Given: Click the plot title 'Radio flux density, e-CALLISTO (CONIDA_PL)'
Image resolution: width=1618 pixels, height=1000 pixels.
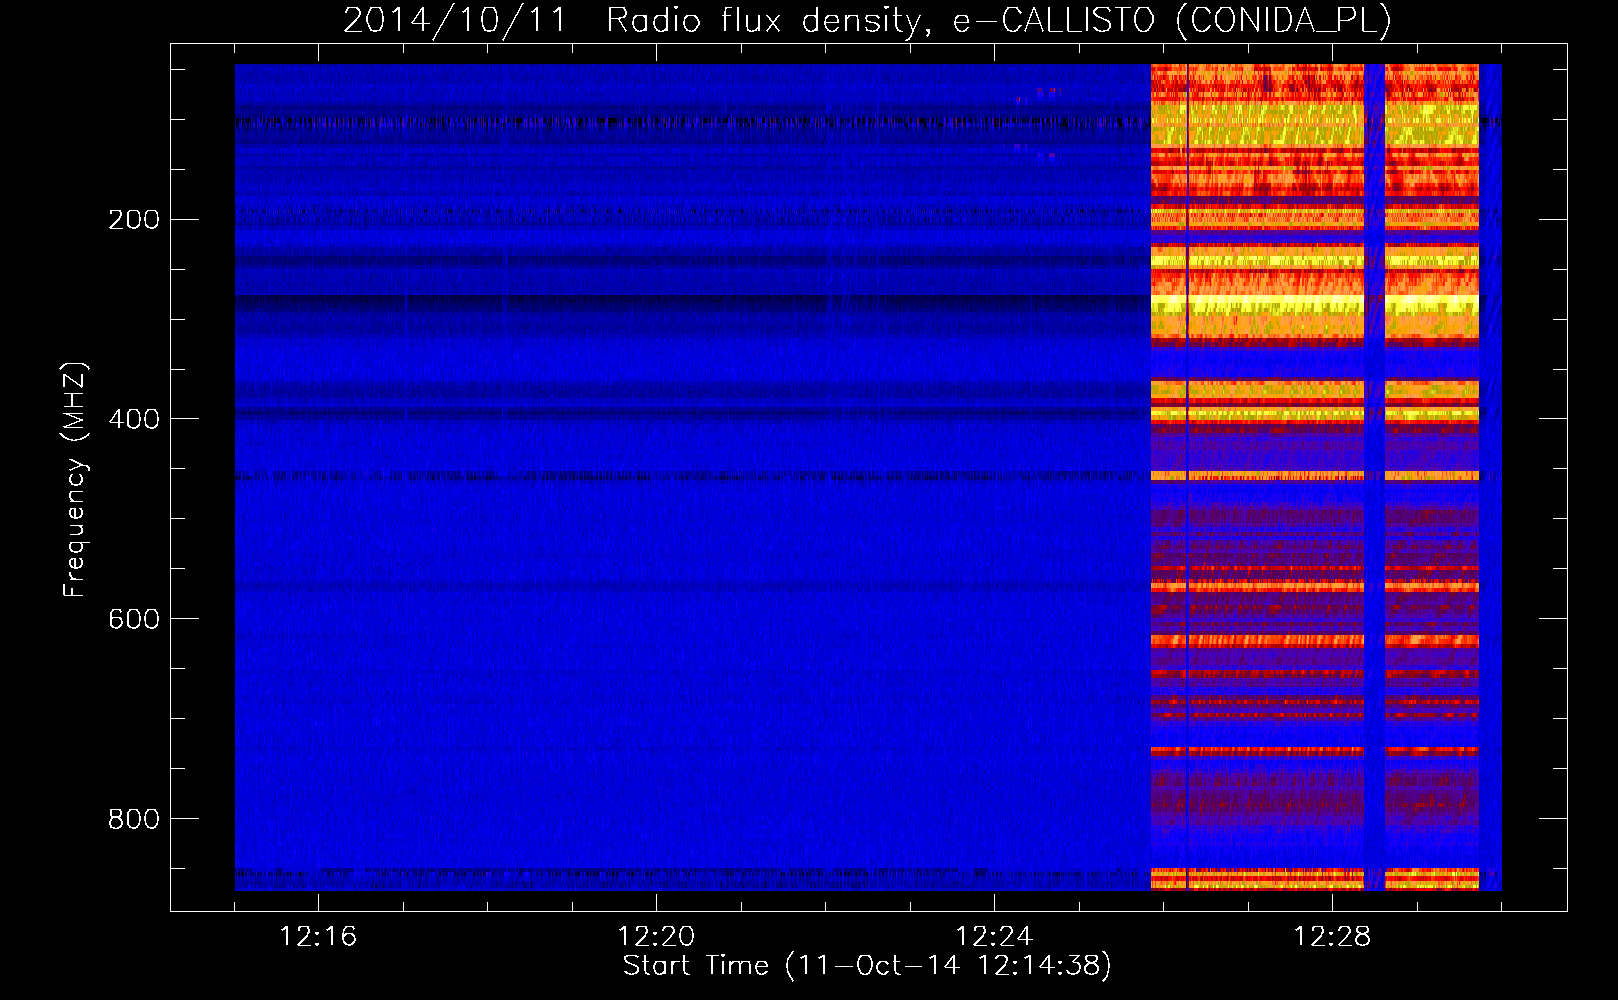Looking at the screenshot, I should click(x=998, y=20).
